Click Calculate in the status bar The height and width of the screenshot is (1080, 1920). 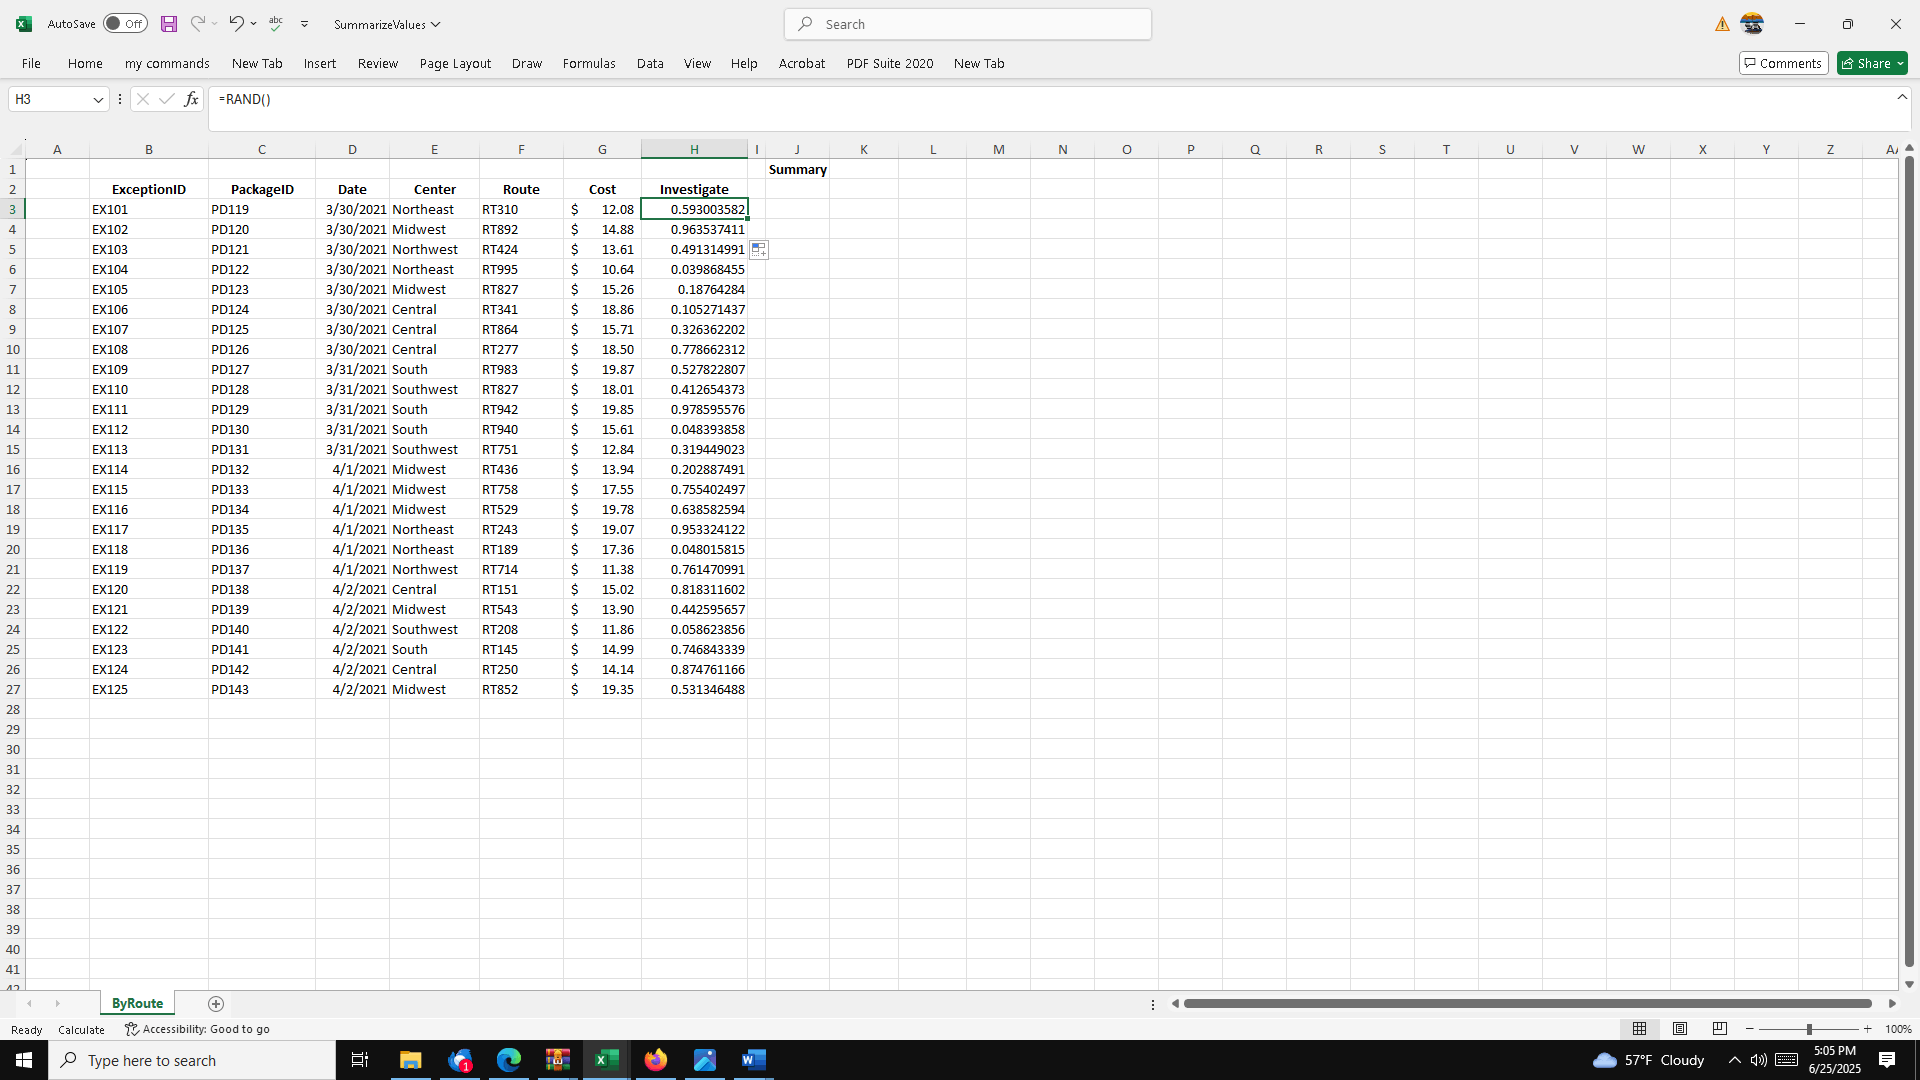[x=81, y=1030]
